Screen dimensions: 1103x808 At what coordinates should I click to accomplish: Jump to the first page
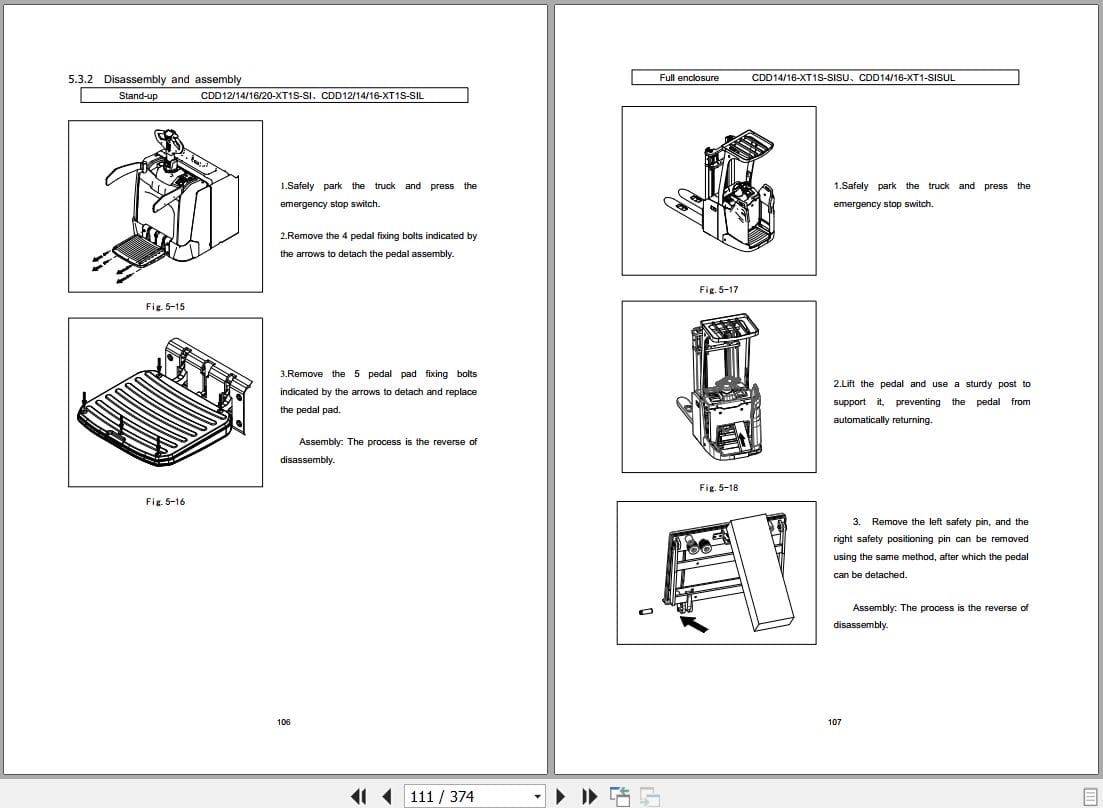(358, 796)
